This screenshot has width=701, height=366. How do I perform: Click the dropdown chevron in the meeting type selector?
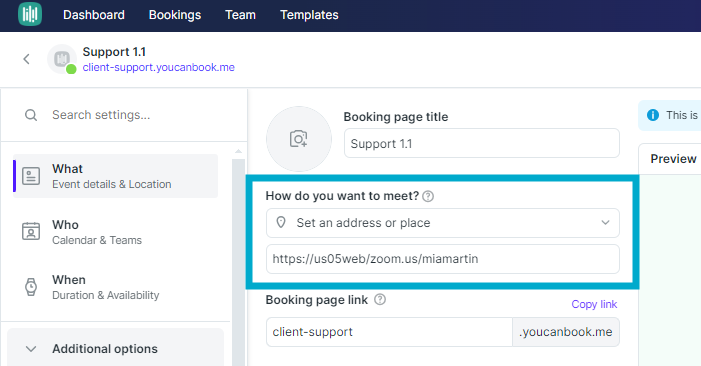point(605,223)
